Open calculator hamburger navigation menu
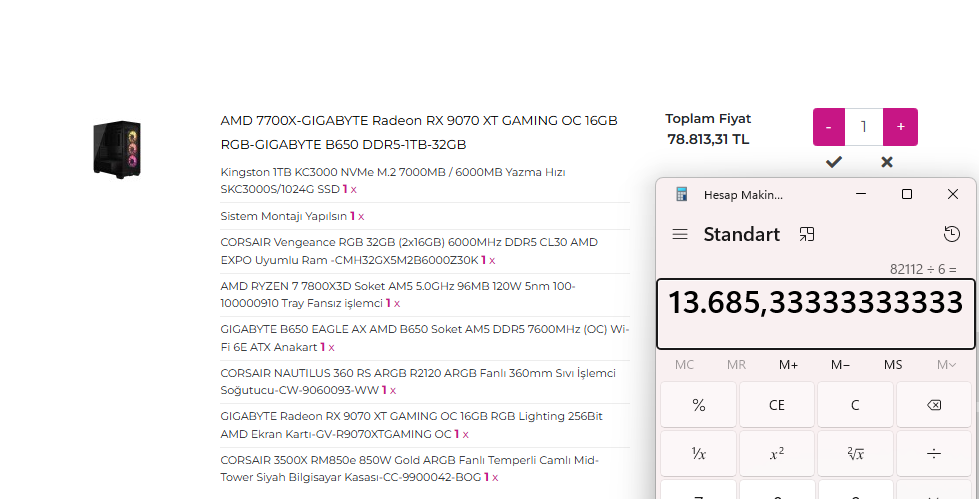Viewport: 979px width, 499px height. pyautogui.click(x=680, y=234)
